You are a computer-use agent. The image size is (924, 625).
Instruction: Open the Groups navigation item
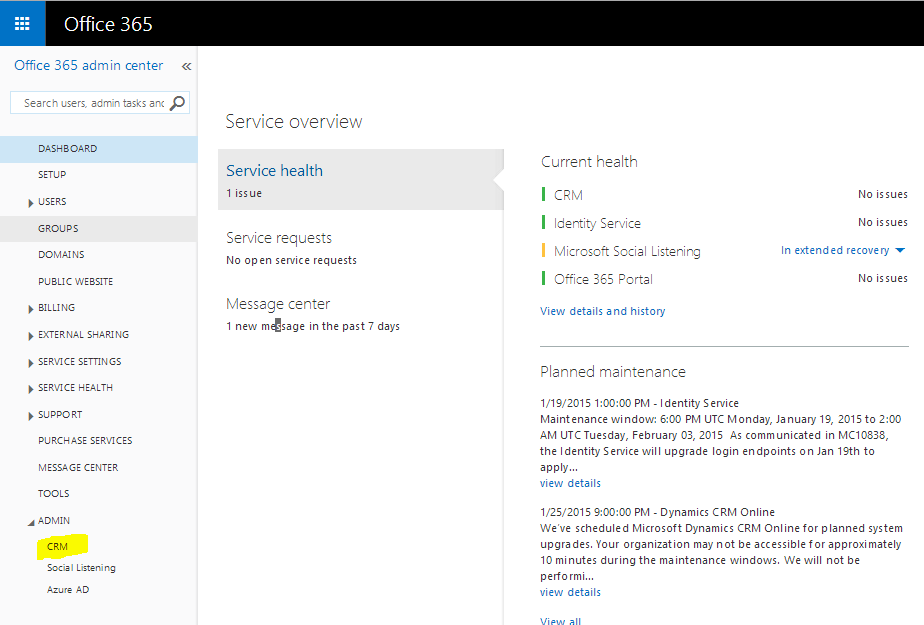tap(58, 229)
